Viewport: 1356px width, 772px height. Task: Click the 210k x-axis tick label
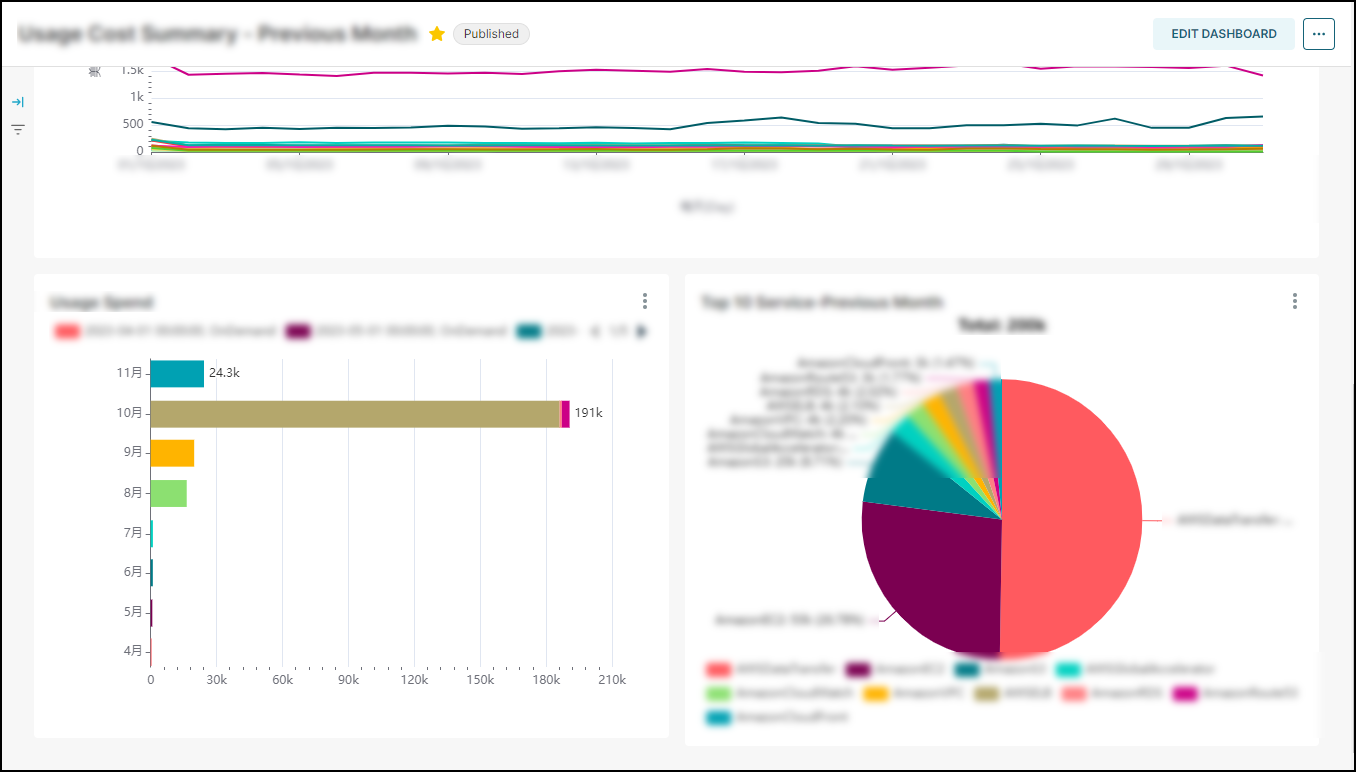pos(612,680)
